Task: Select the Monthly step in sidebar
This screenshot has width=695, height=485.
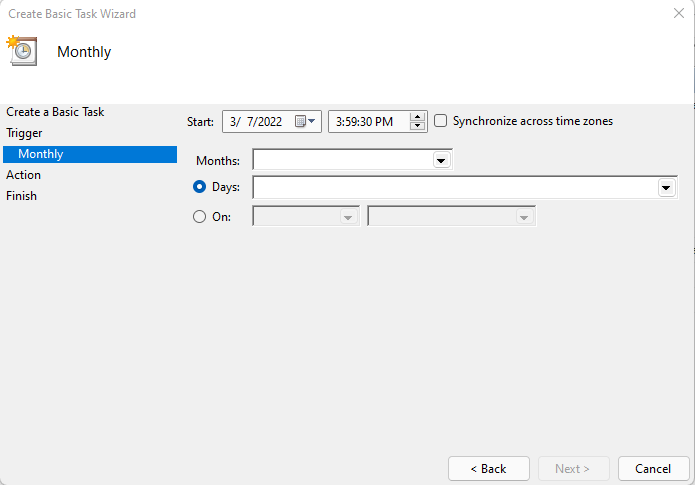Action: point(90,154)
